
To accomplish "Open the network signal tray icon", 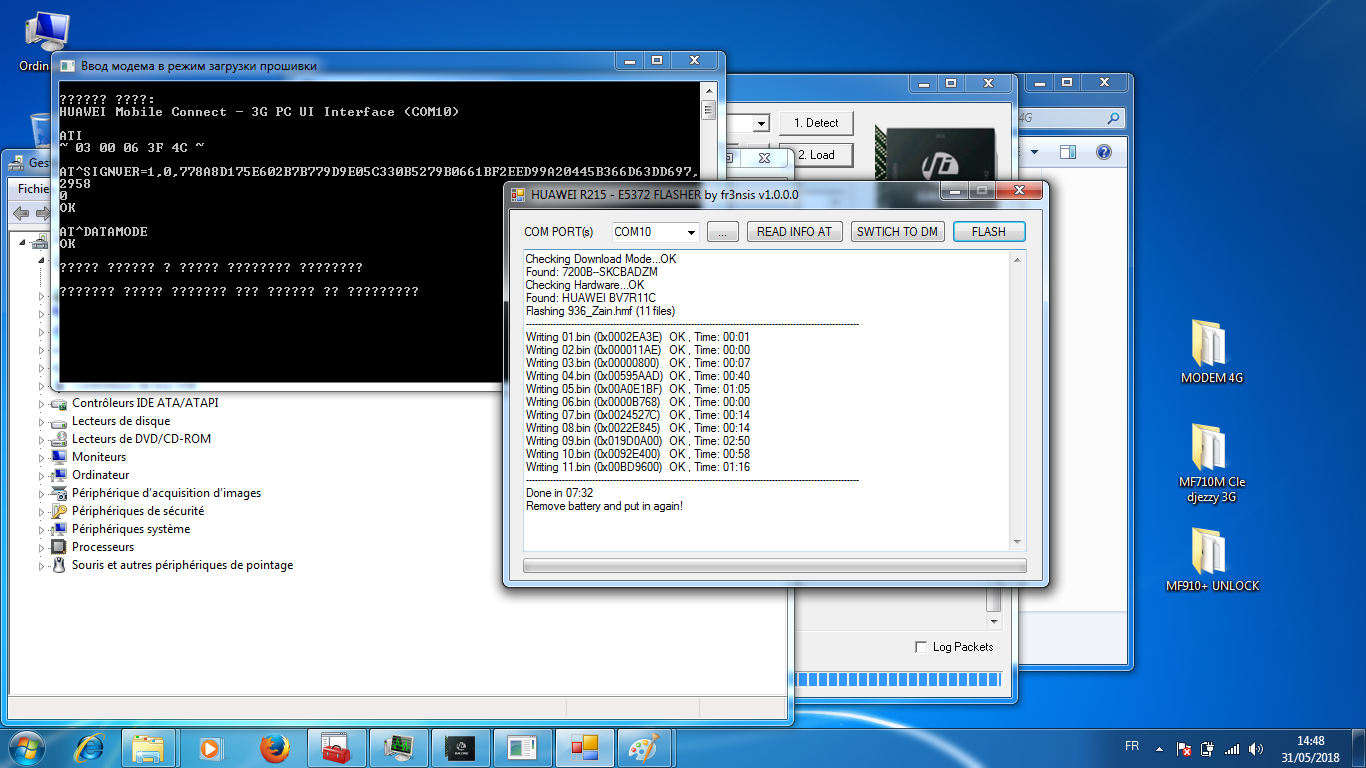I will tap(1232, 748).
